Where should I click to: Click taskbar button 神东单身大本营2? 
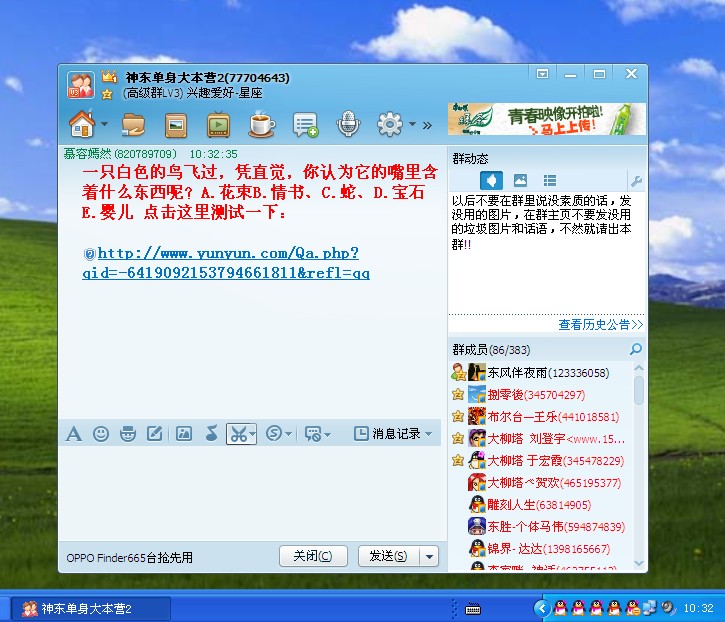[x=91, y=609]
